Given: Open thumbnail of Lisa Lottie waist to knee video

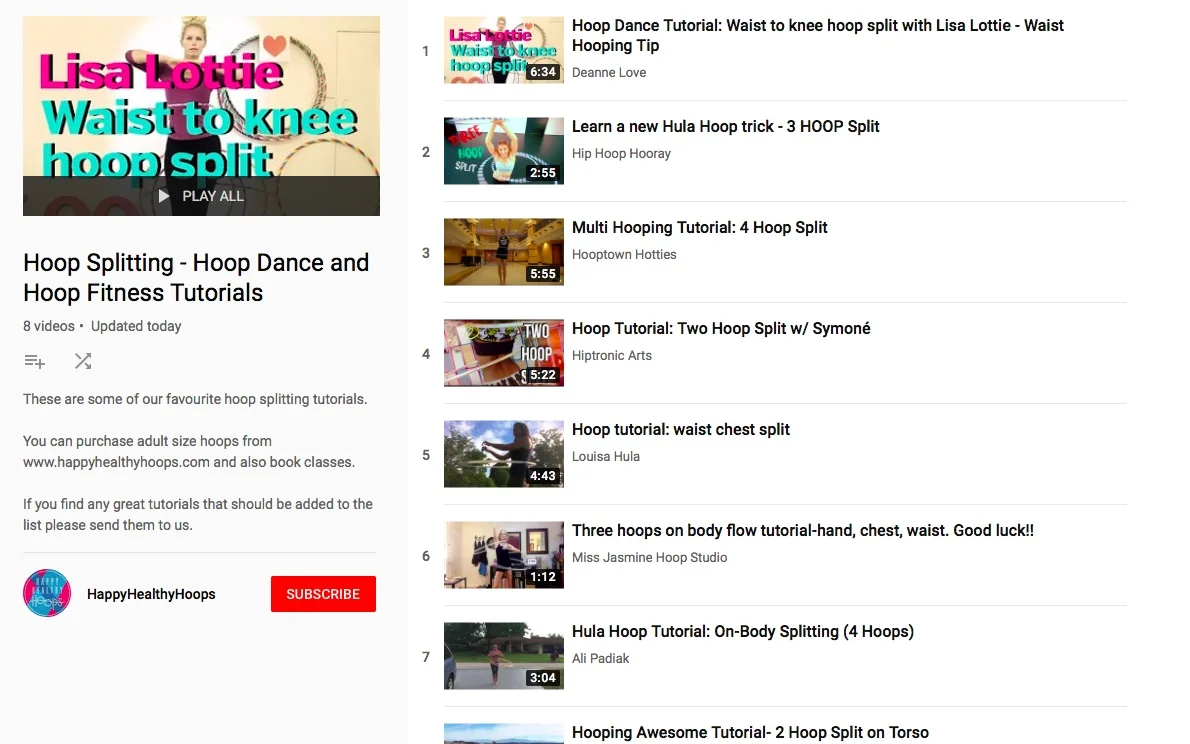Looking at the screenshot, I should (504, 50).
